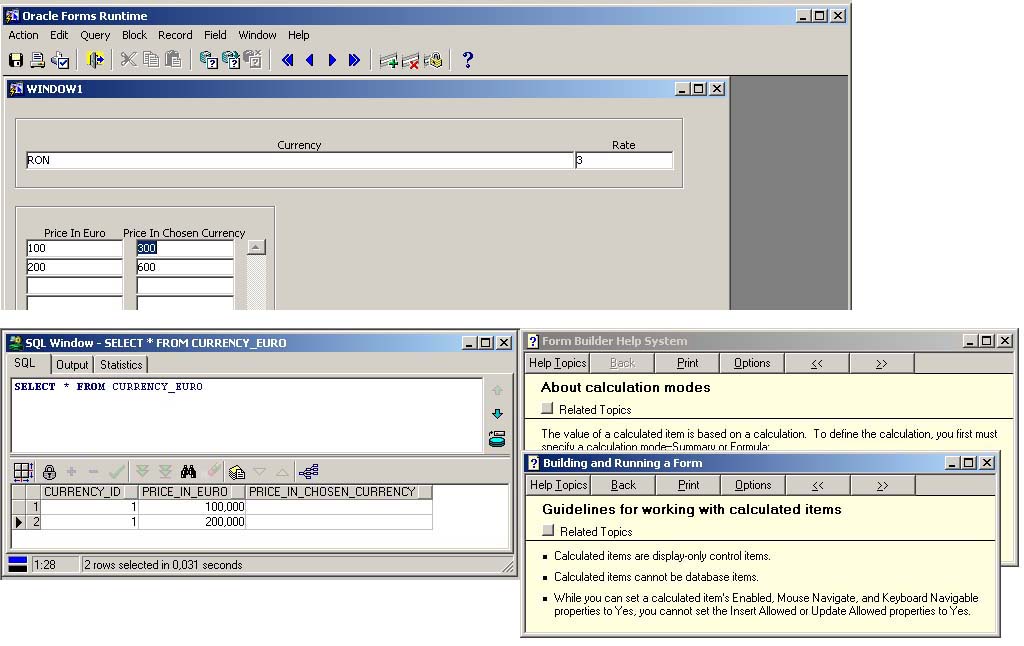Click the Enter Query icon
The height and width of the screenshot is (646, 1024).
pos(208,60)
